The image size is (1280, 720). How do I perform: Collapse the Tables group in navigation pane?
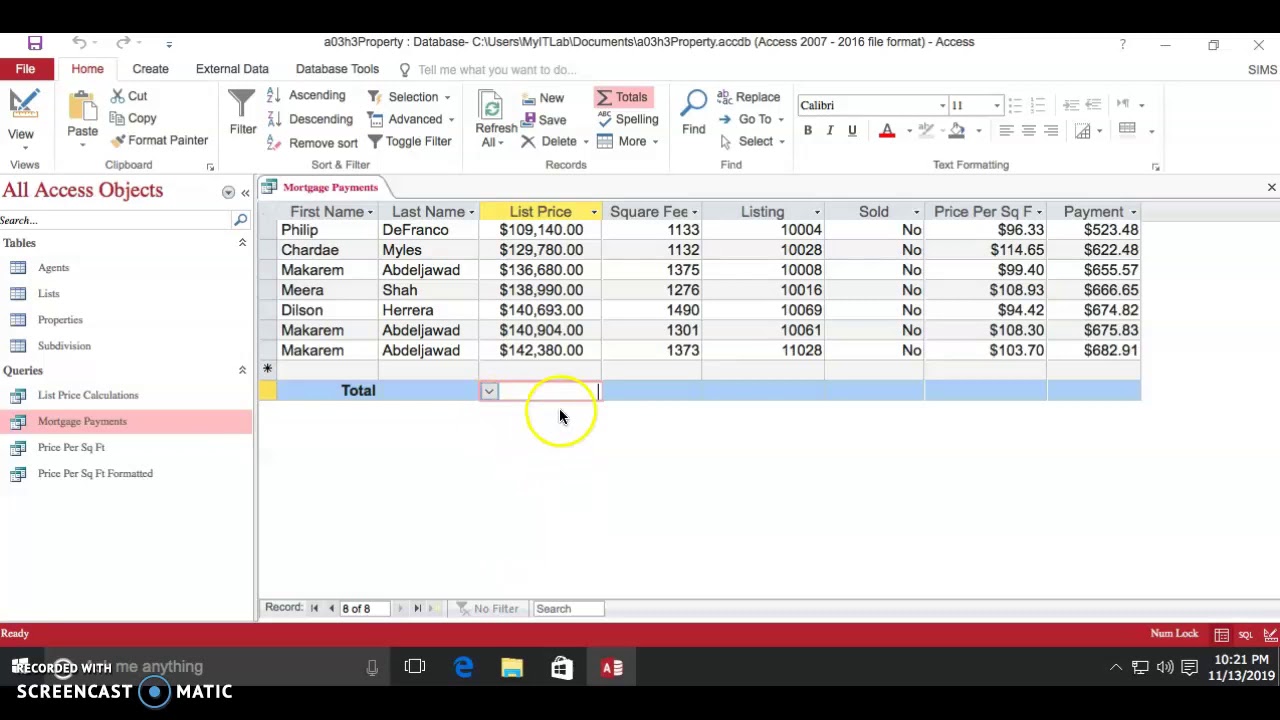click(242, 243)
